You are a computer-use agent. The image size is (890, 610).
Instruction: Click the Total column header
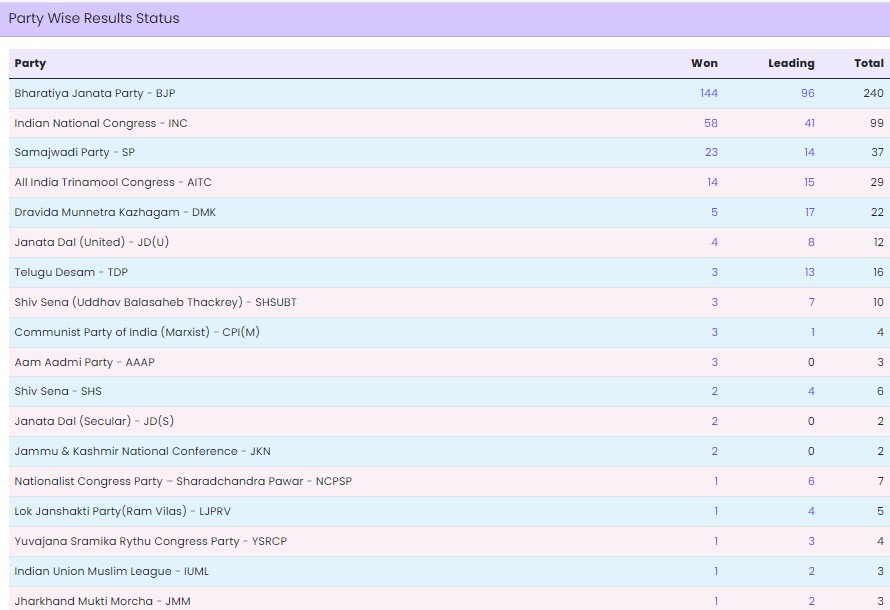tap(869, 64)
